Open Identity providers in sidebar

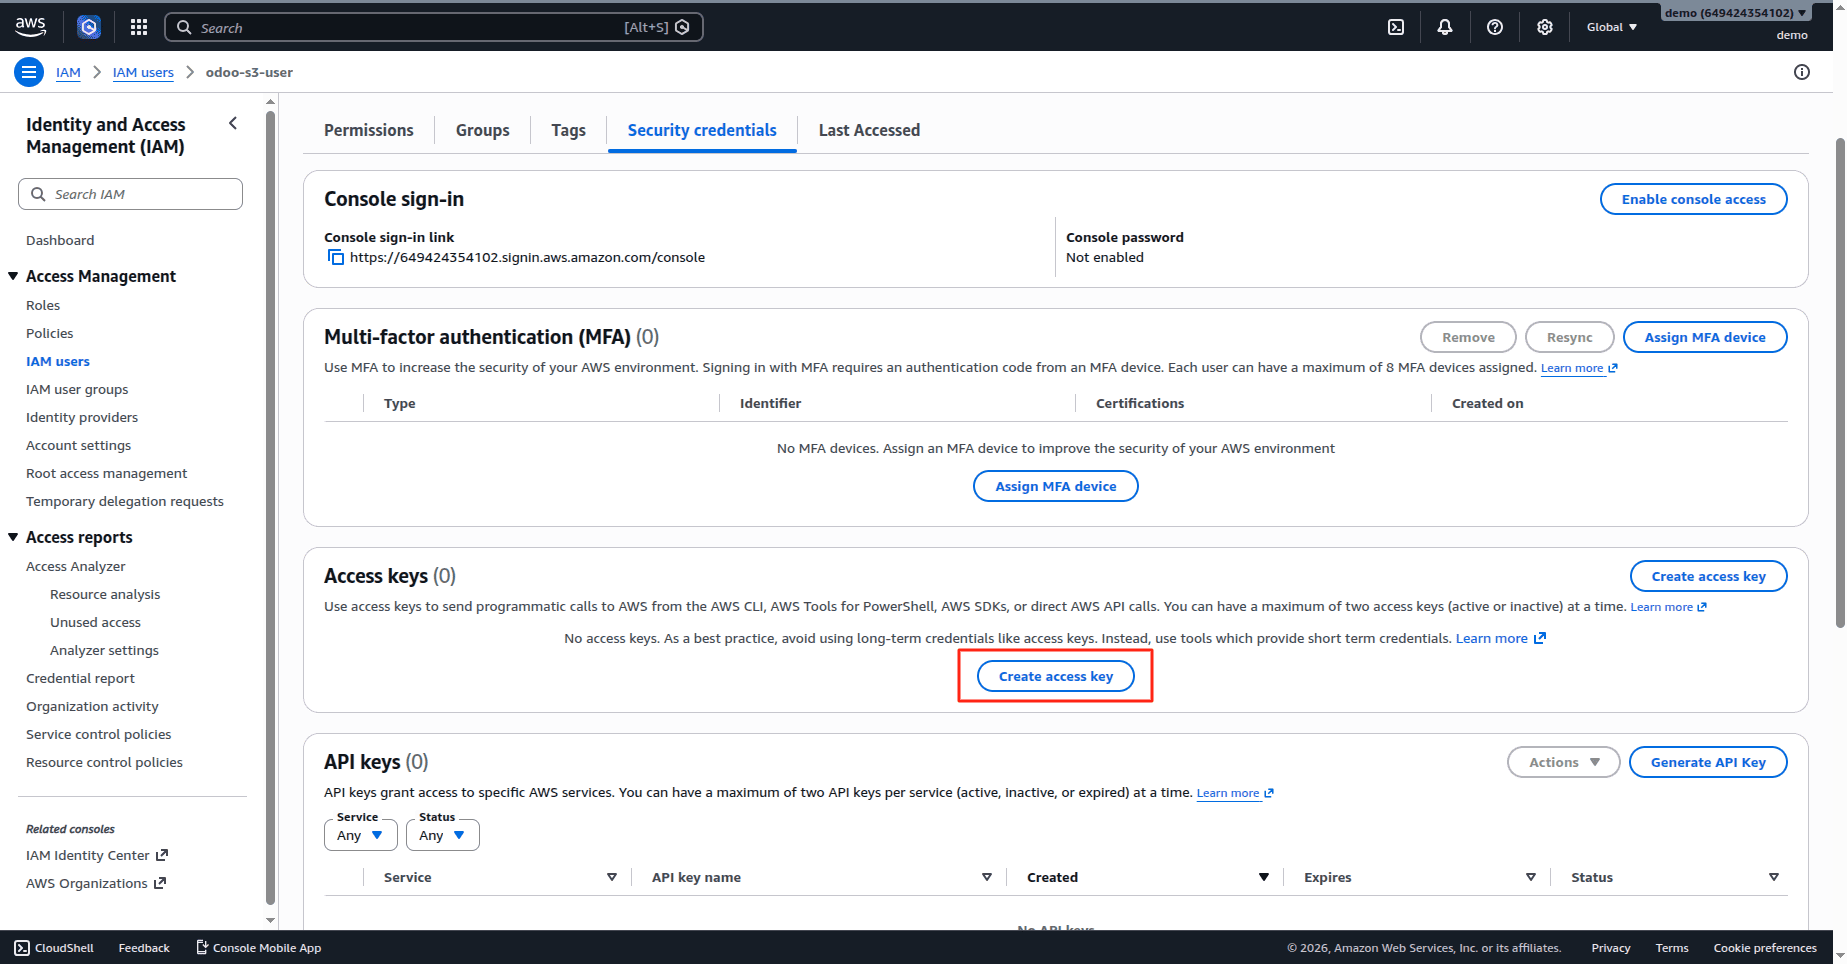[x=82, y=417]
